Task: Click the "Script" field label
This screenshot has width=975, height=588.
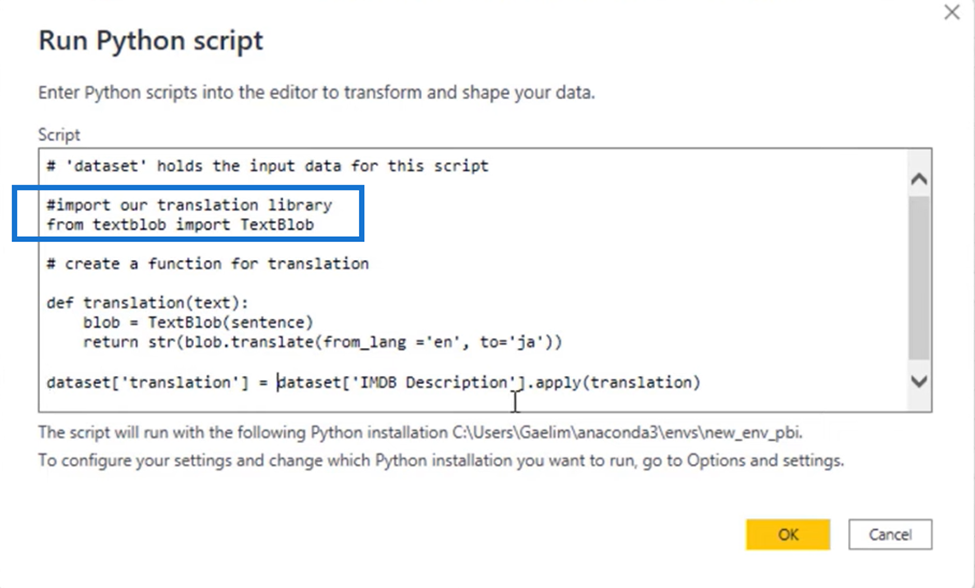Action: click(x=59, y=135)
